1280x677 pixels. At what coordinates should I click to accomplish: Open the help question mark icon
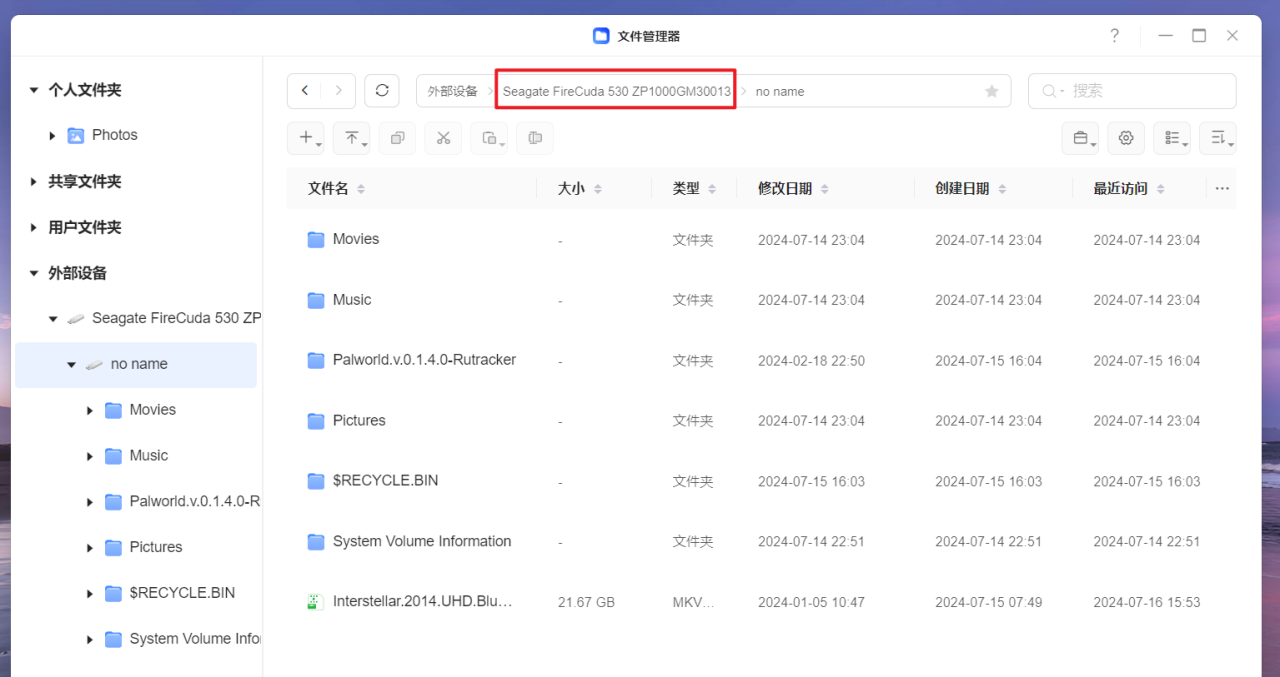[1114, 36]
